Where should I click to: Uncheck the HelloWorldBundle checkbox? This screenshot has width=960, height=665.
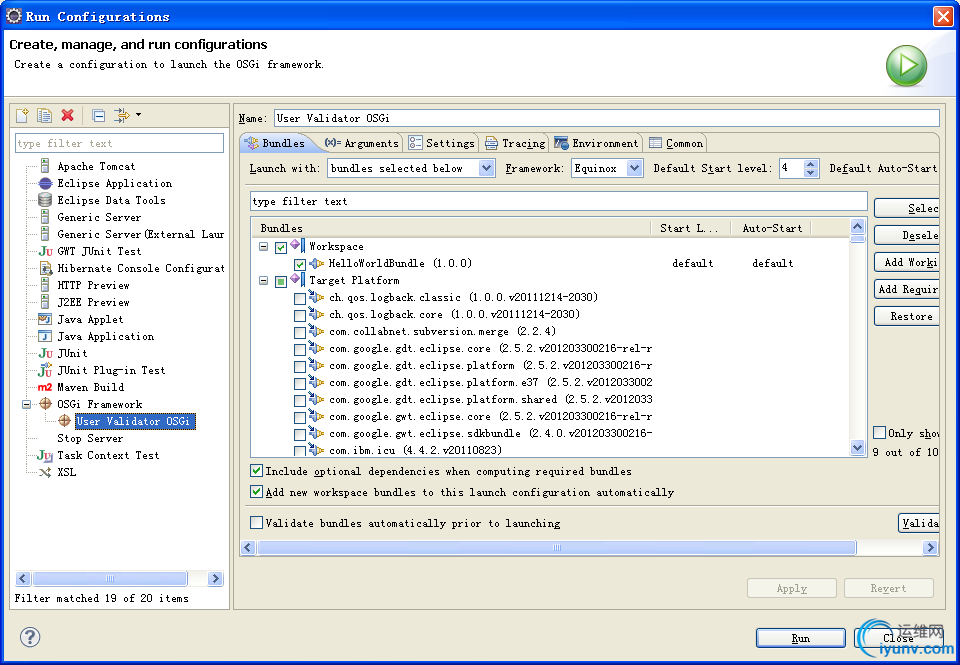299,265
